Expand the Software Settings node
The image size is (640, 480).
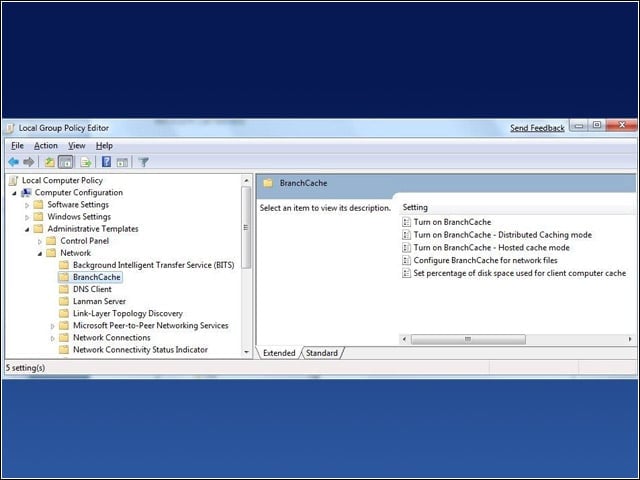pos(27,205)
